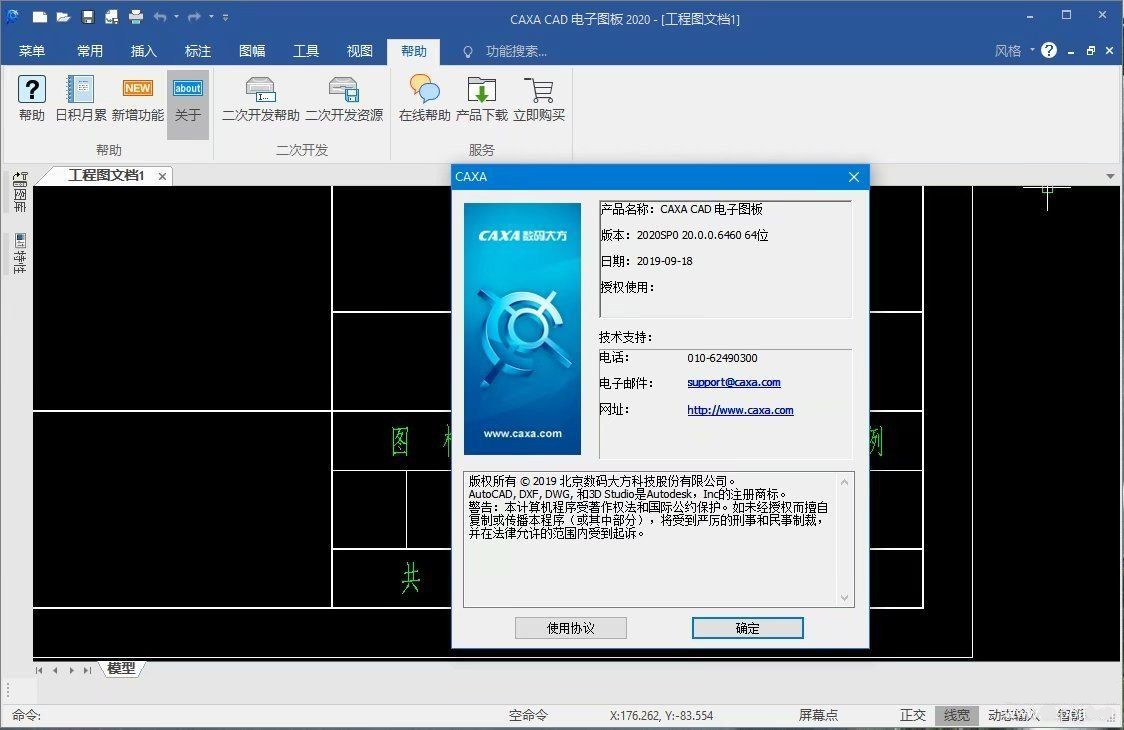Viewport: 1124px width, 730px height.
Task: Redo the last undone action
Action: (x=194, y=16)
